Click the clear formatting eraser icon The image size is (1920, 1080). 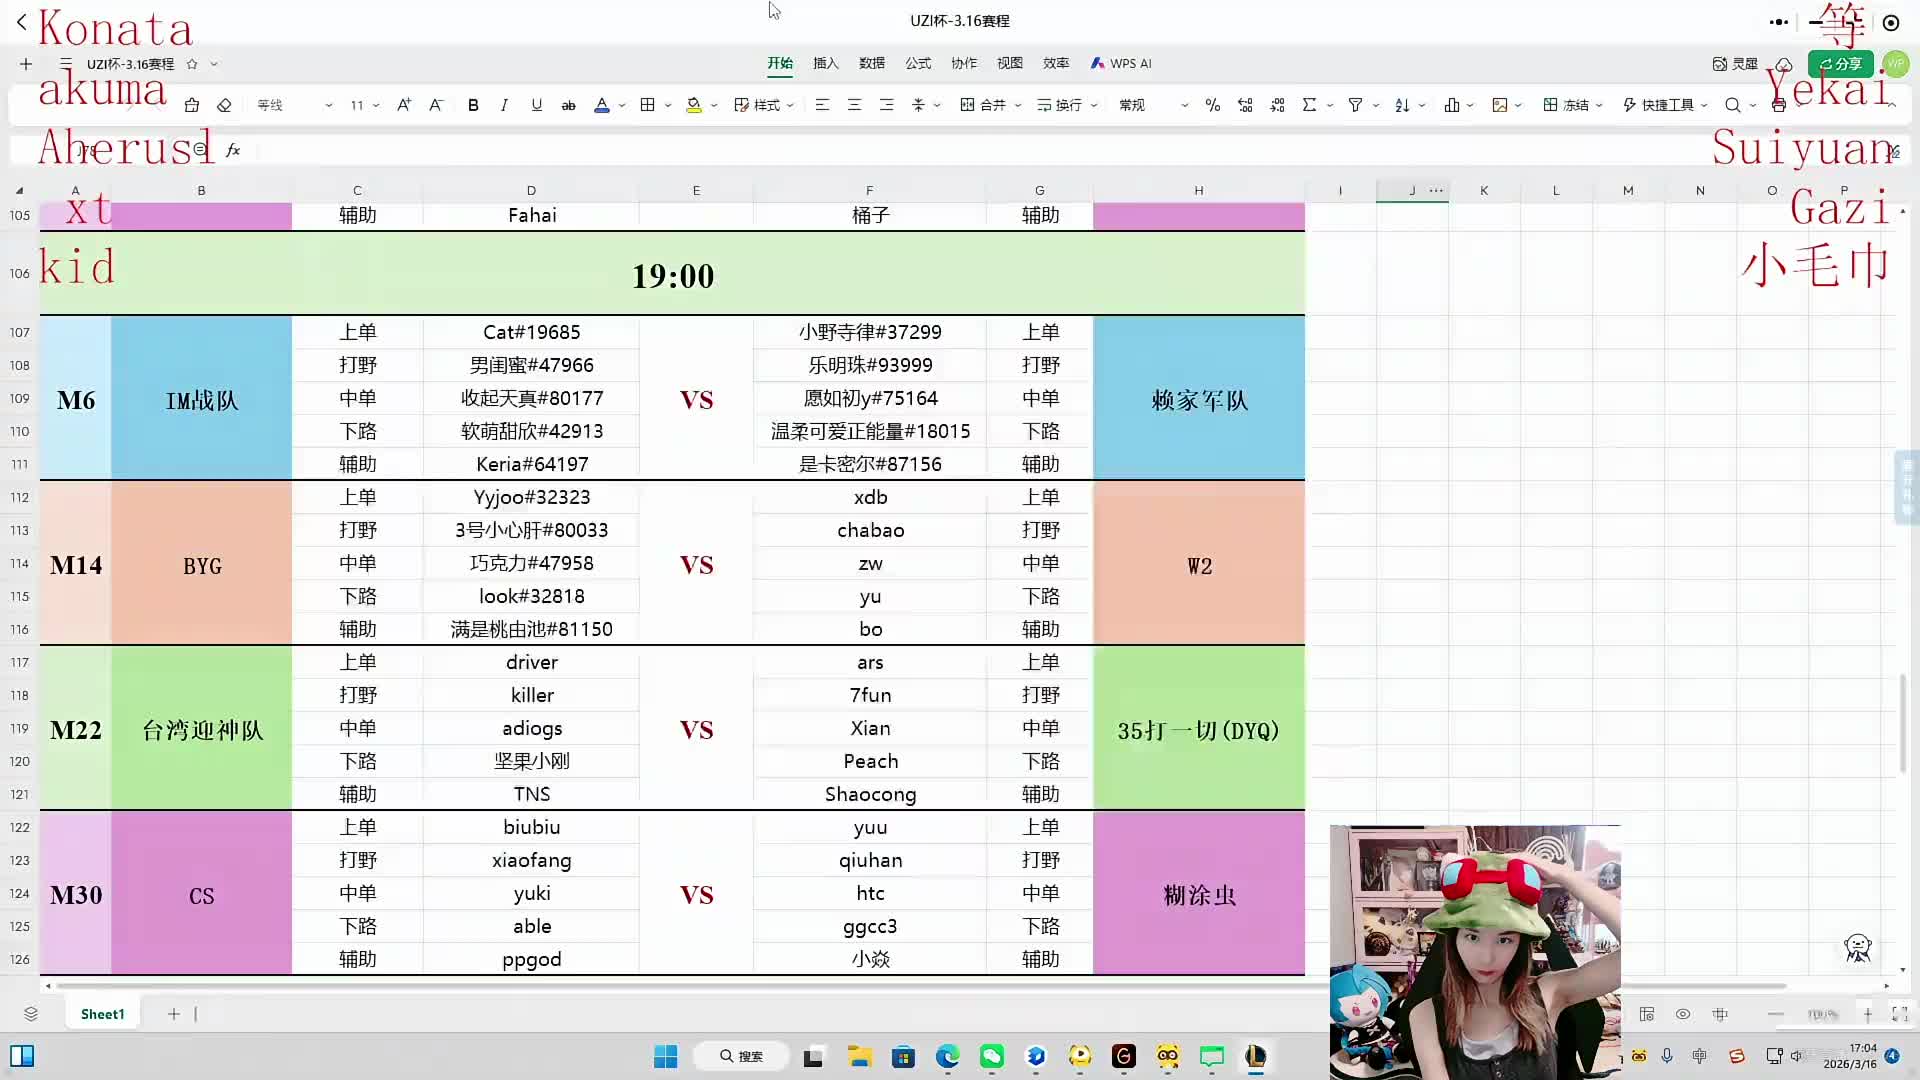pyautogui.click(x=224, y=105)
